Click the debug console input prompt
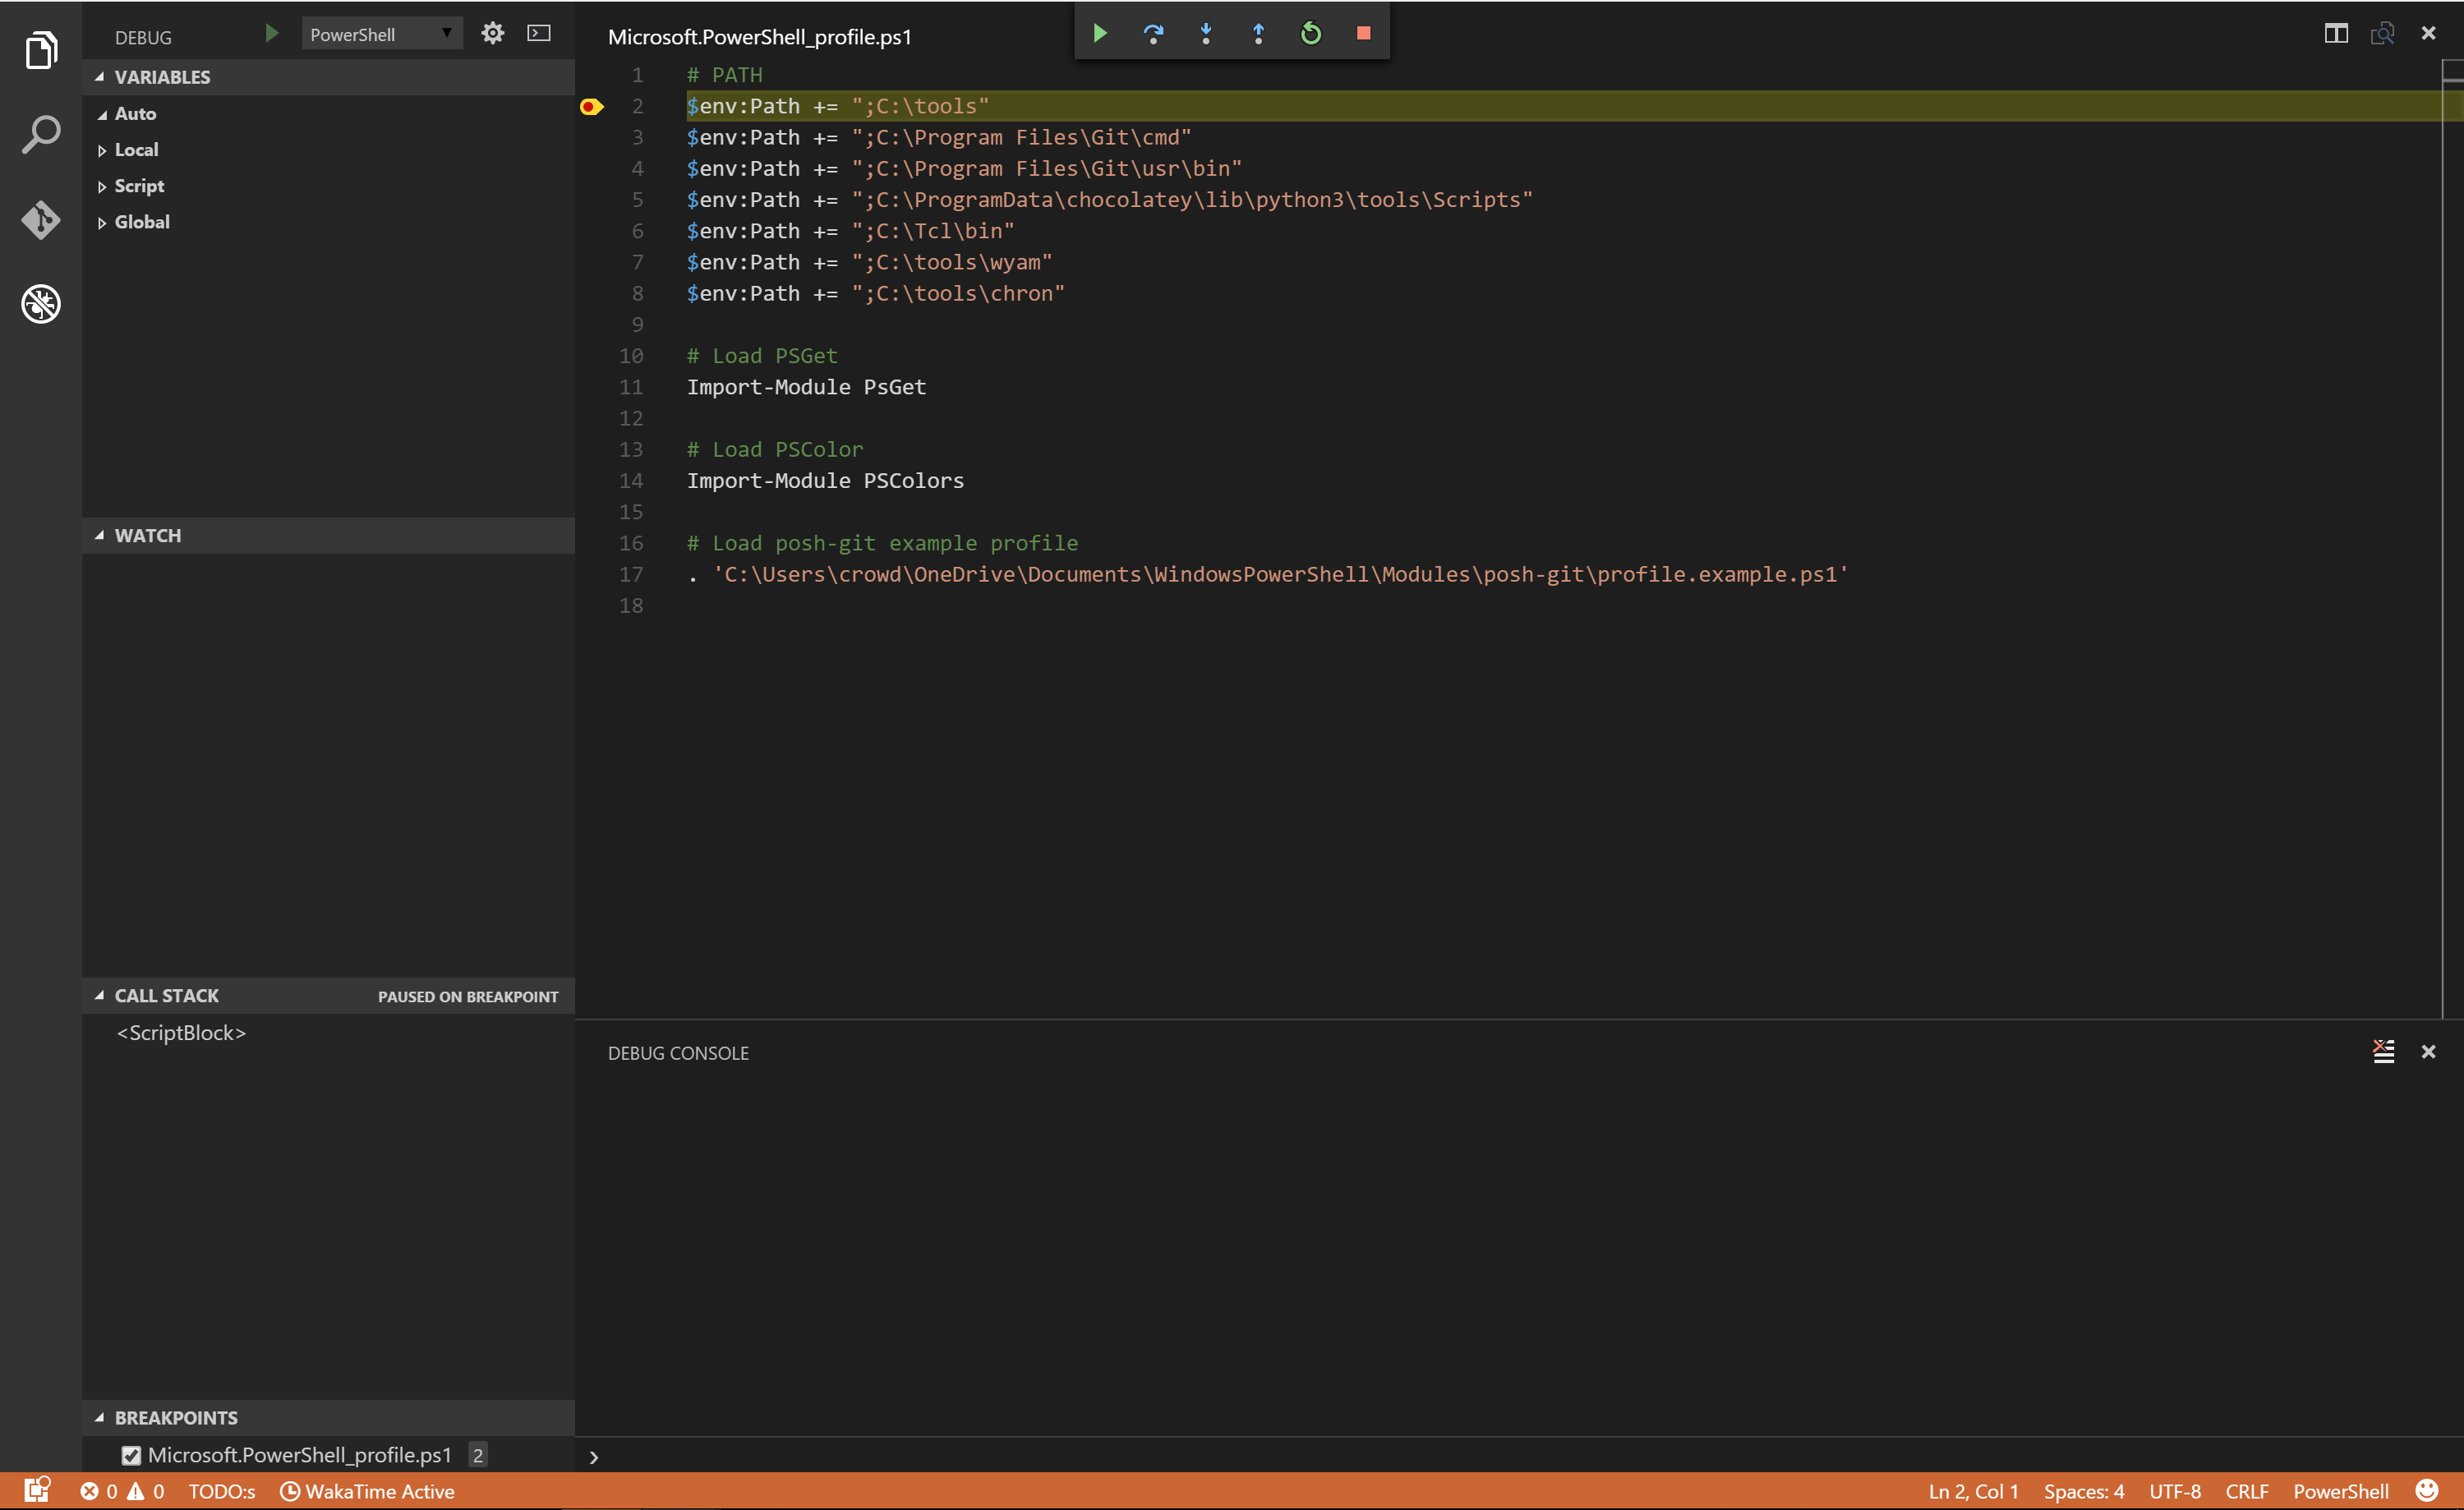The height and width of the screenshot is (1510, 2464). pos(1520,1456)
